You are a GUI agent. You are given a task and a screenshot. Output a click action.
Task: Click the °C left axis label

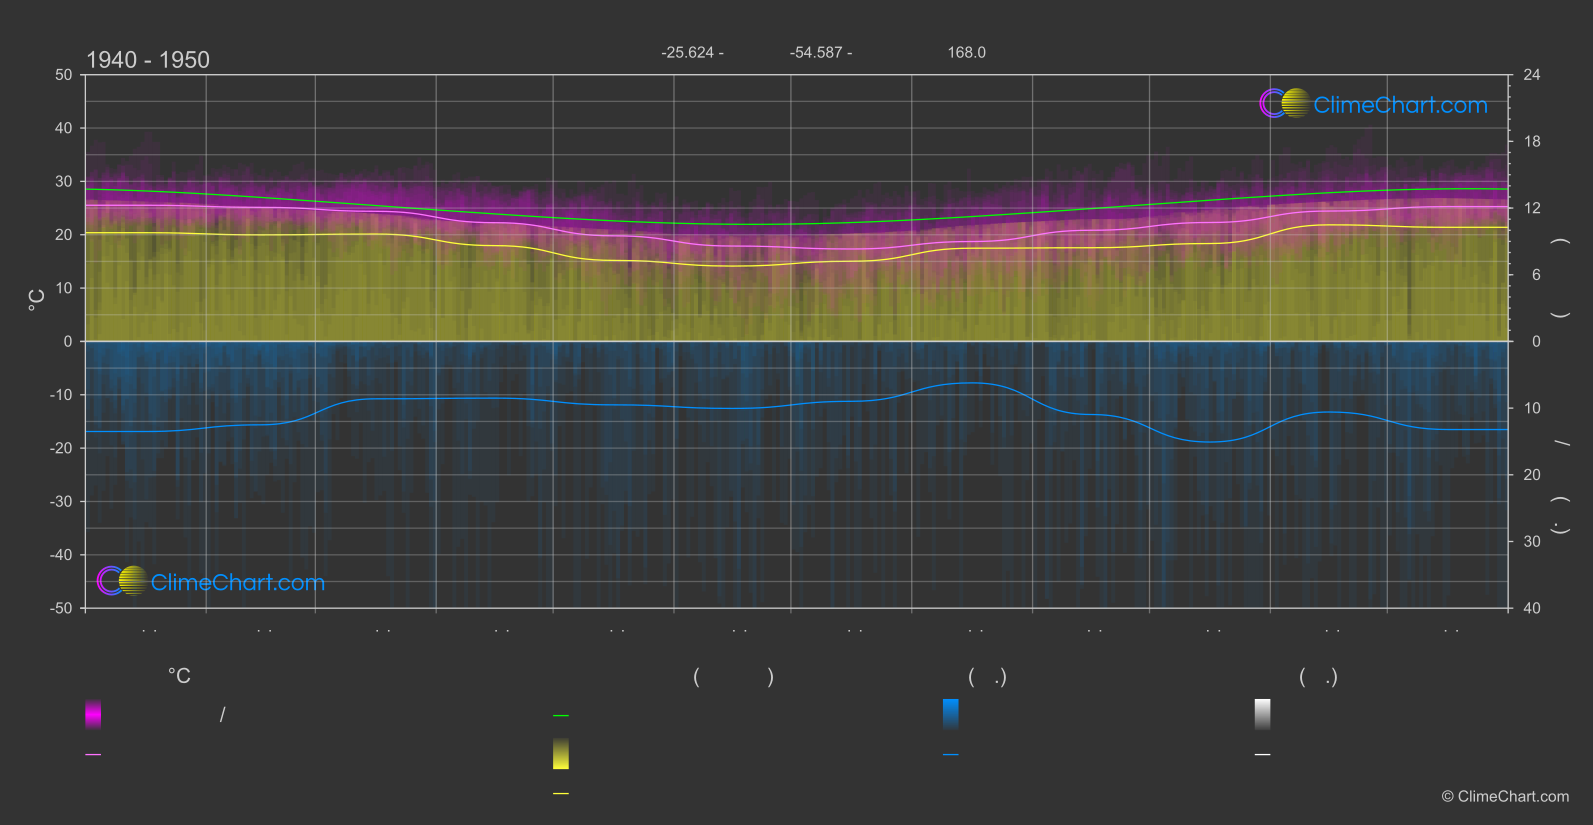pos(37,300)
